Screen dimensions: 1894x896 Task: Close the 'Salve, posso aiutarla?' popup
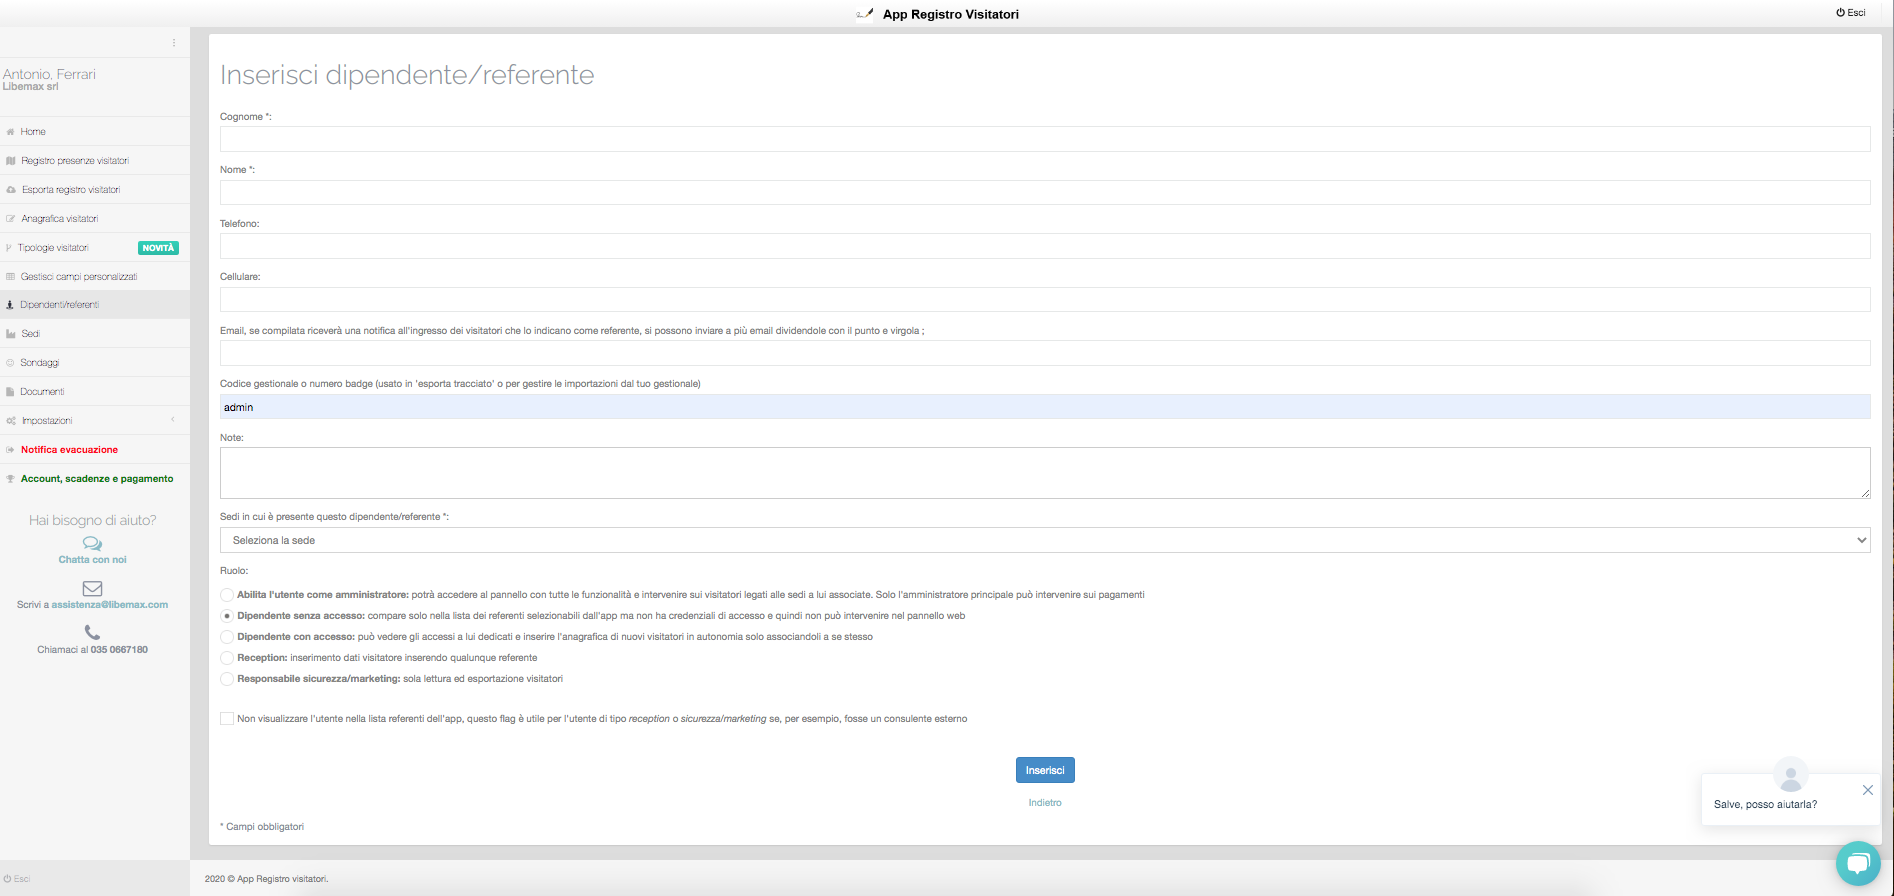coord(1867,790)
